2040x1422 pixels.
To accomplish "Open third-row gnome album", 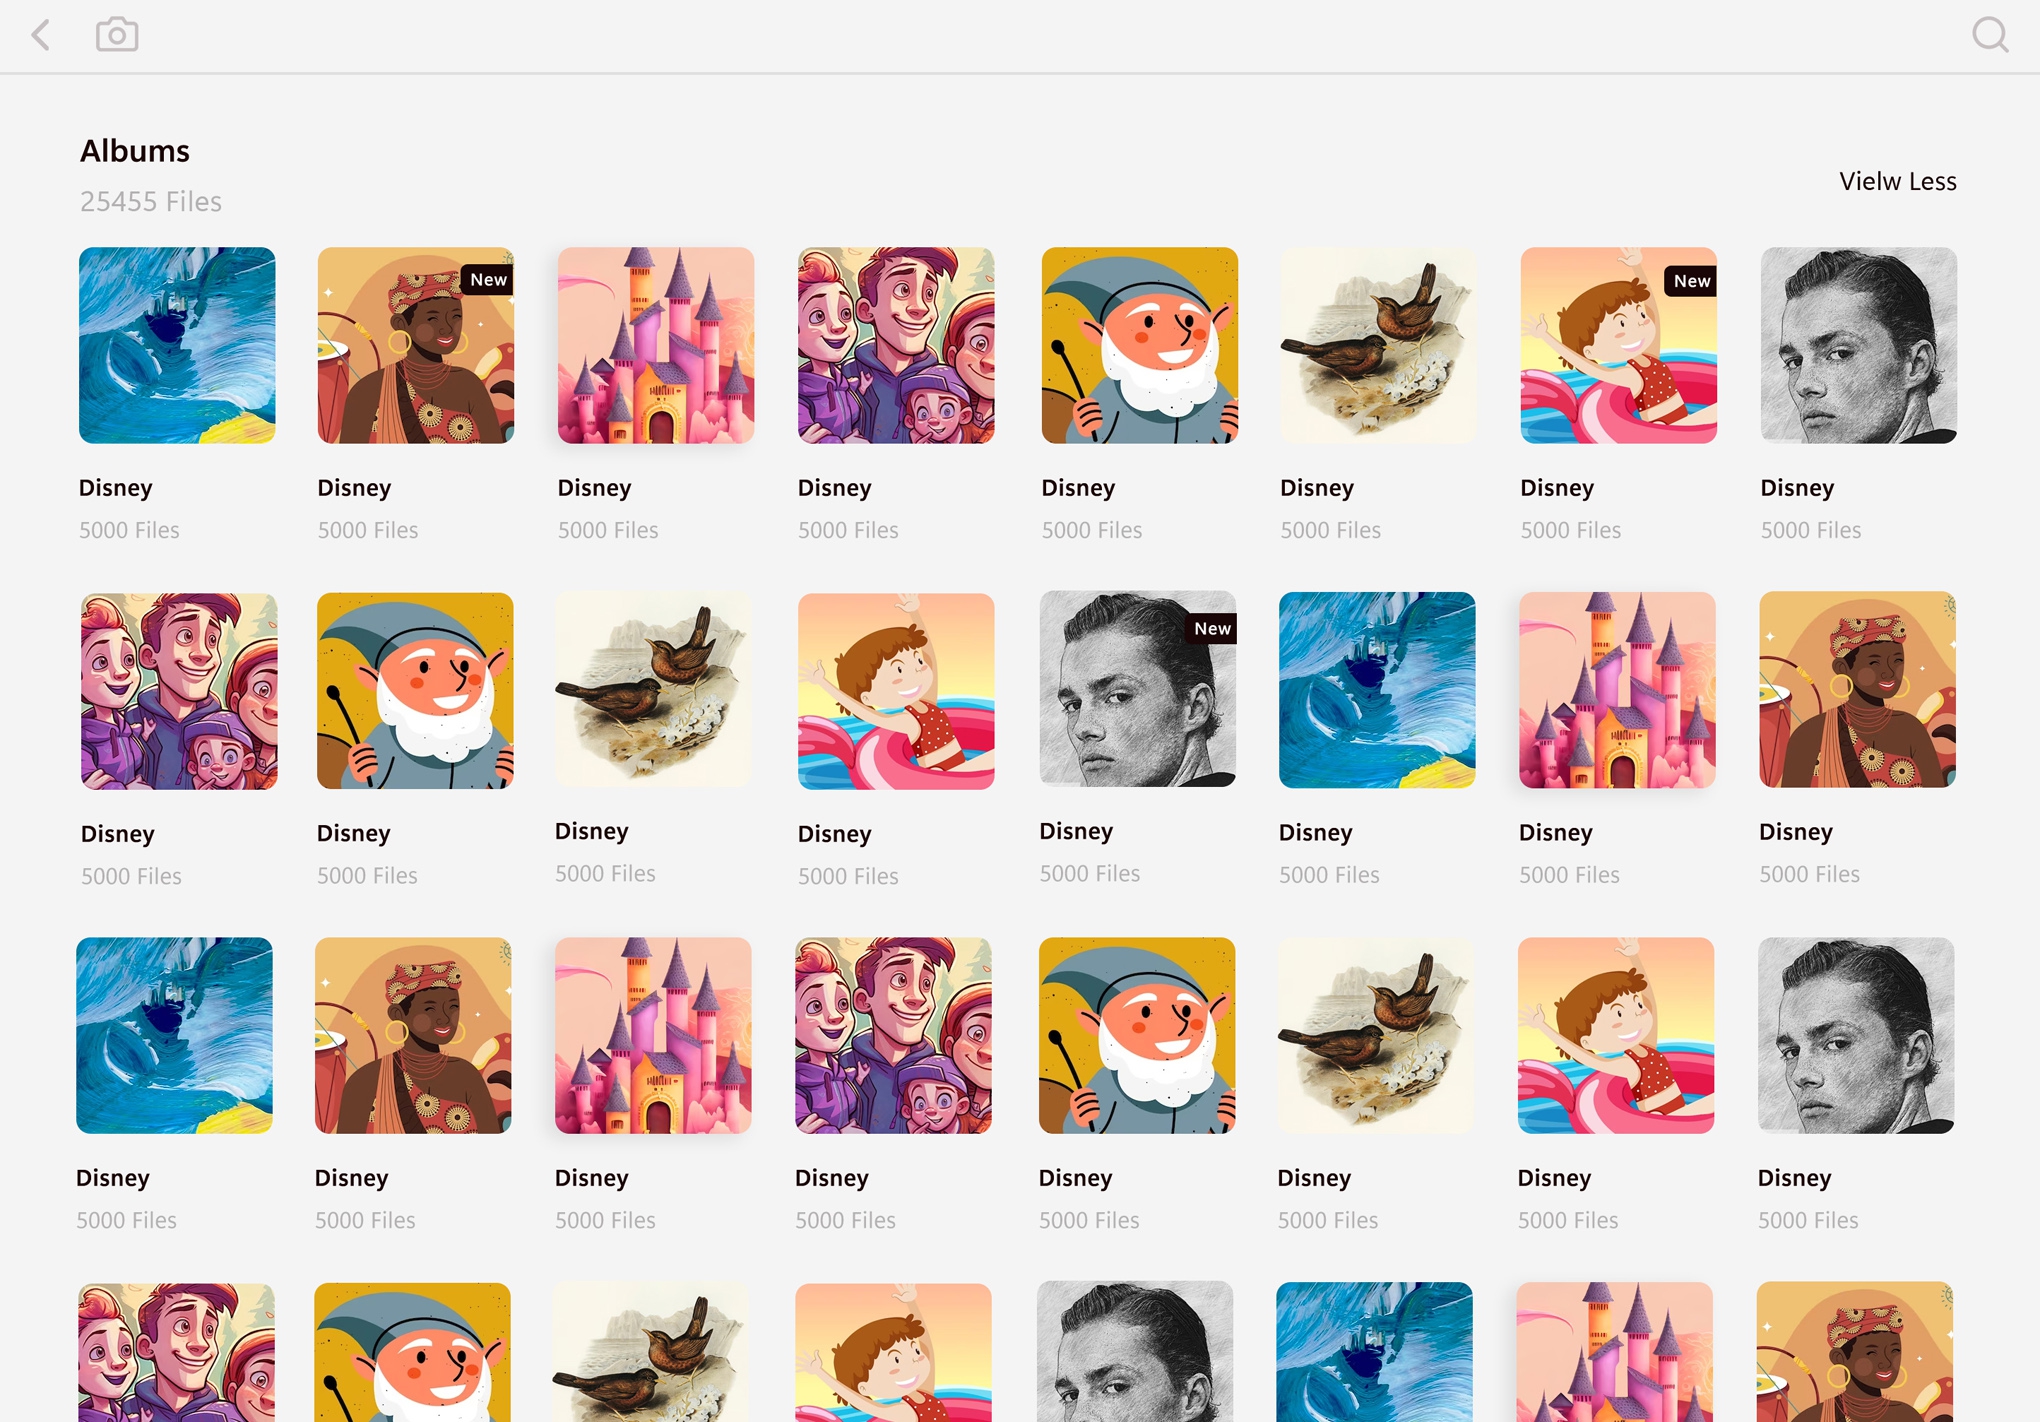I will coord(1137,1035).
